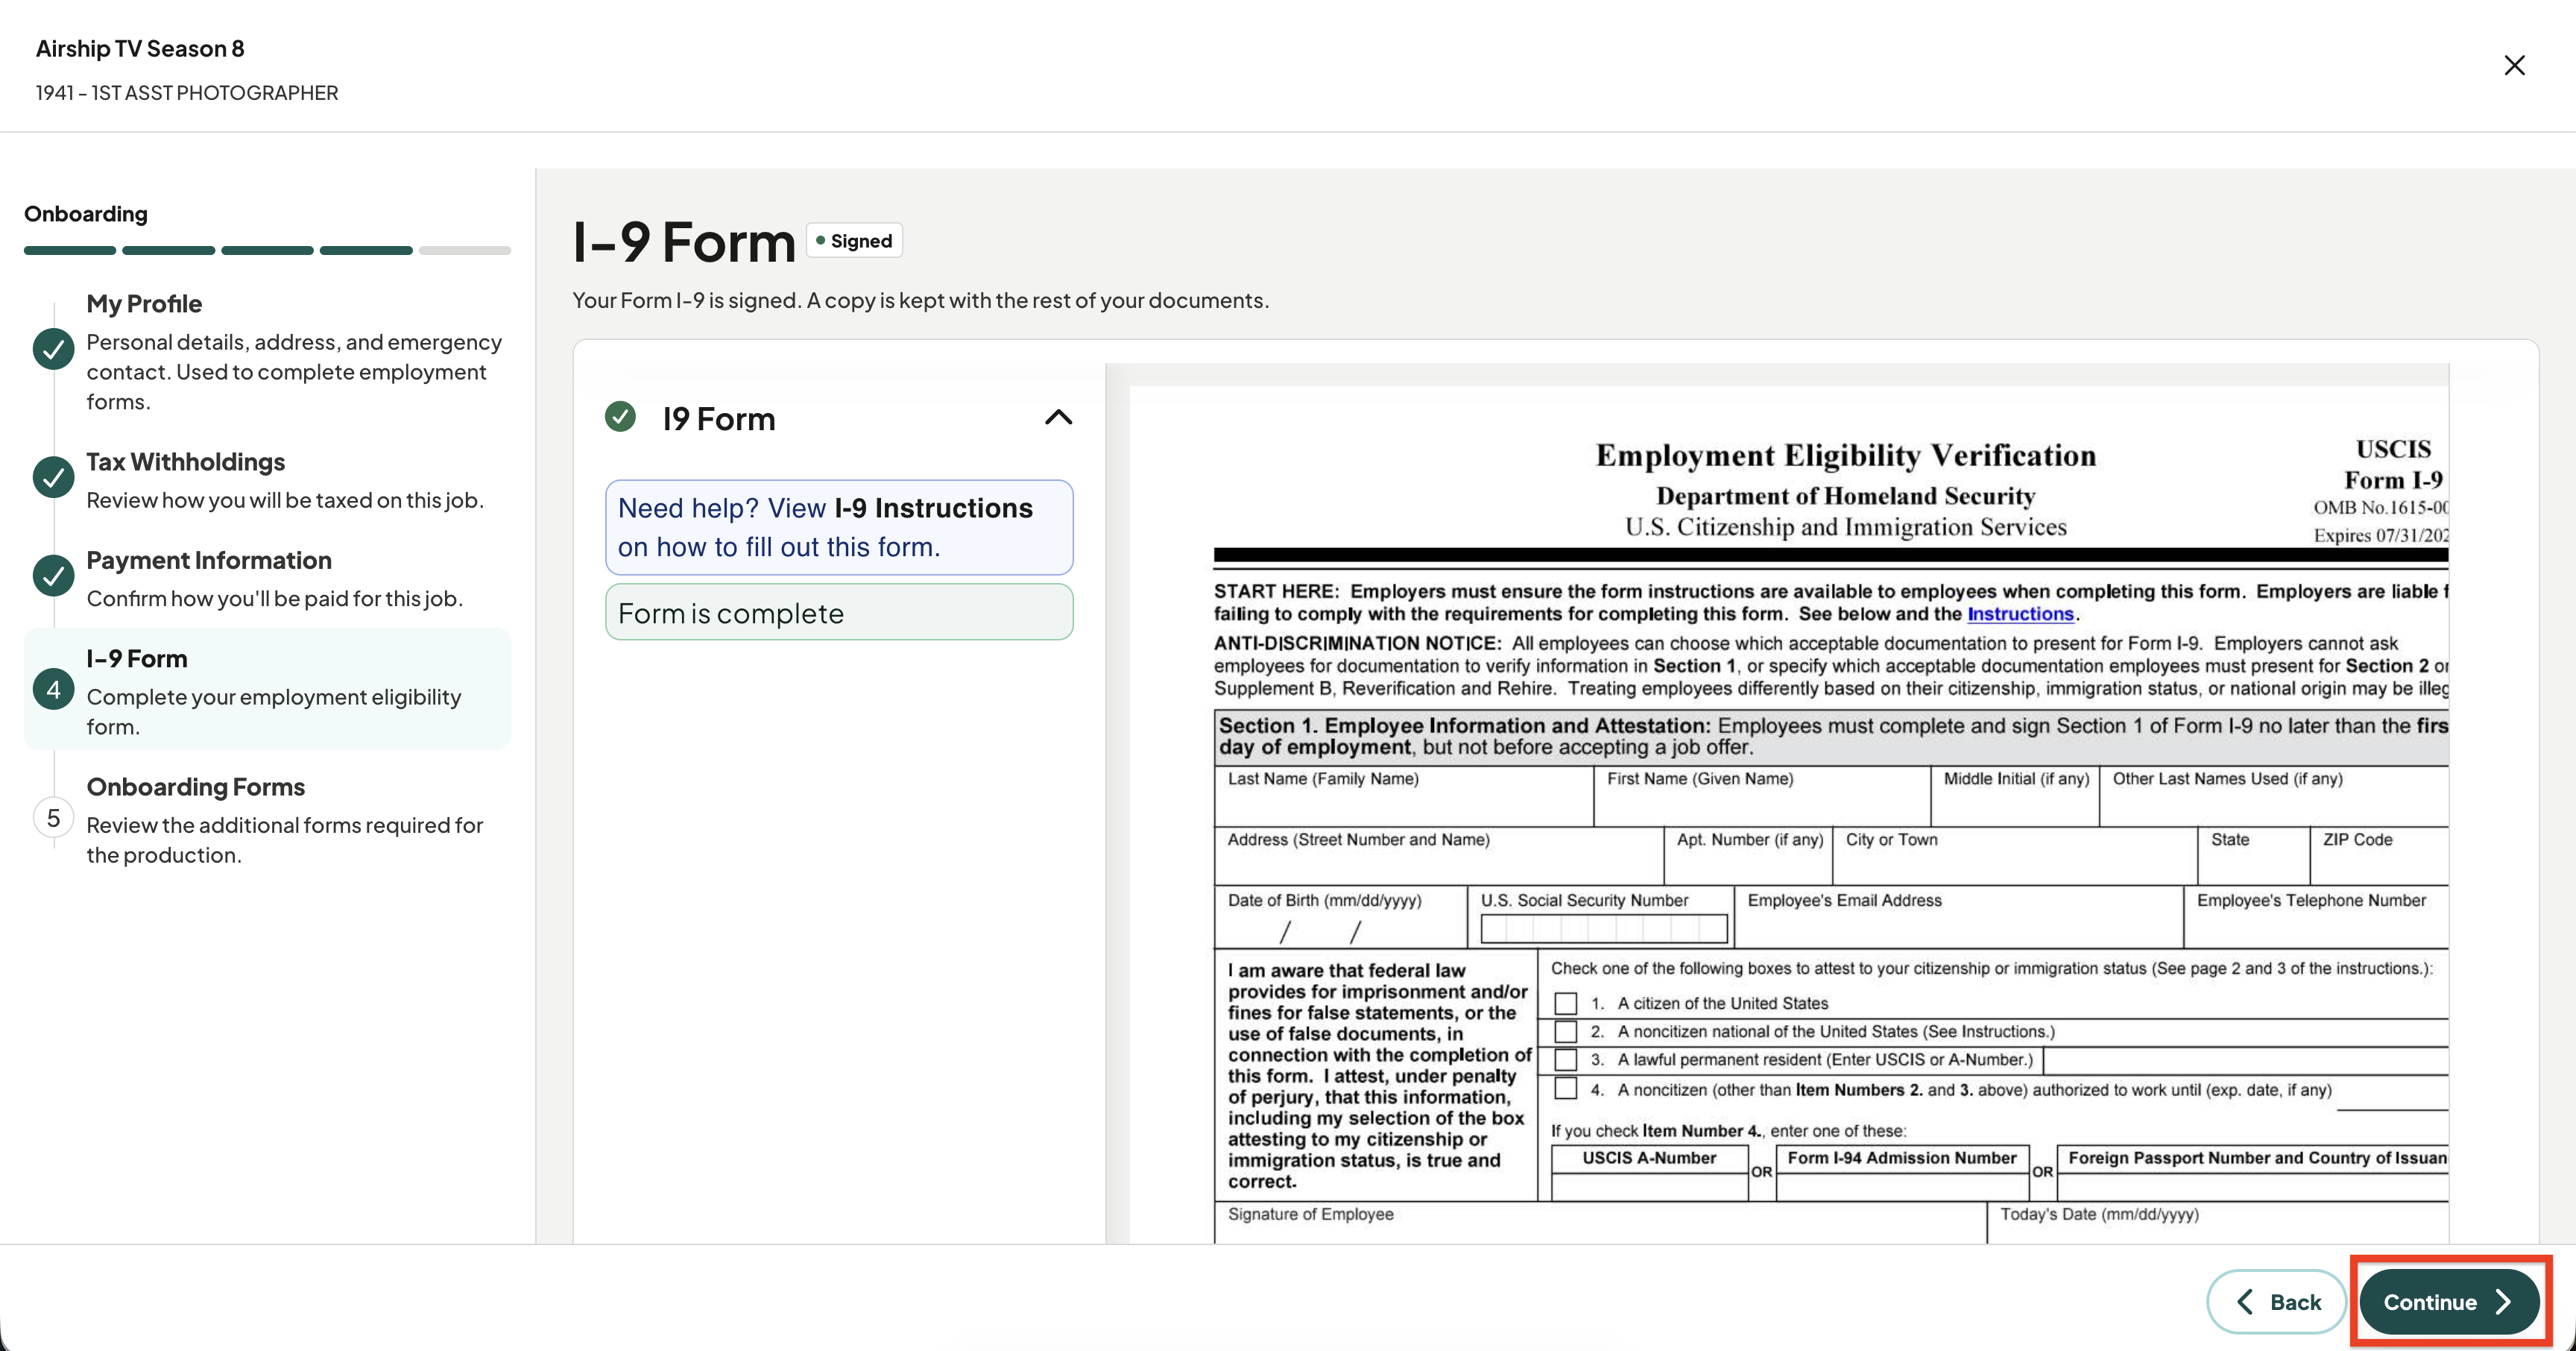Screen dimensions: 2576x1351
Task: Check 'A lawful permanent resident' box
Action: pos(1566,1059)
